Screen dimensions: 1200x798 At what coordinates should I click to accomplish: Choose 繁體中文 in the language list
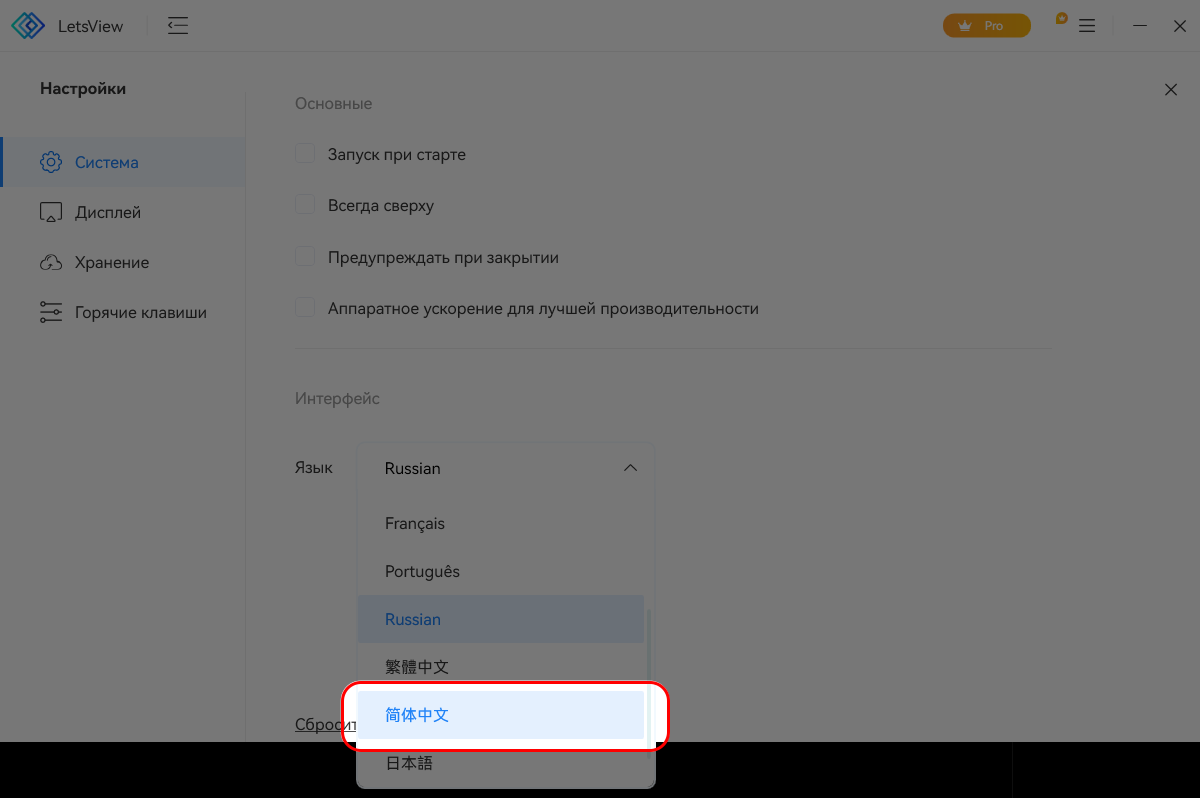(501, 667)
